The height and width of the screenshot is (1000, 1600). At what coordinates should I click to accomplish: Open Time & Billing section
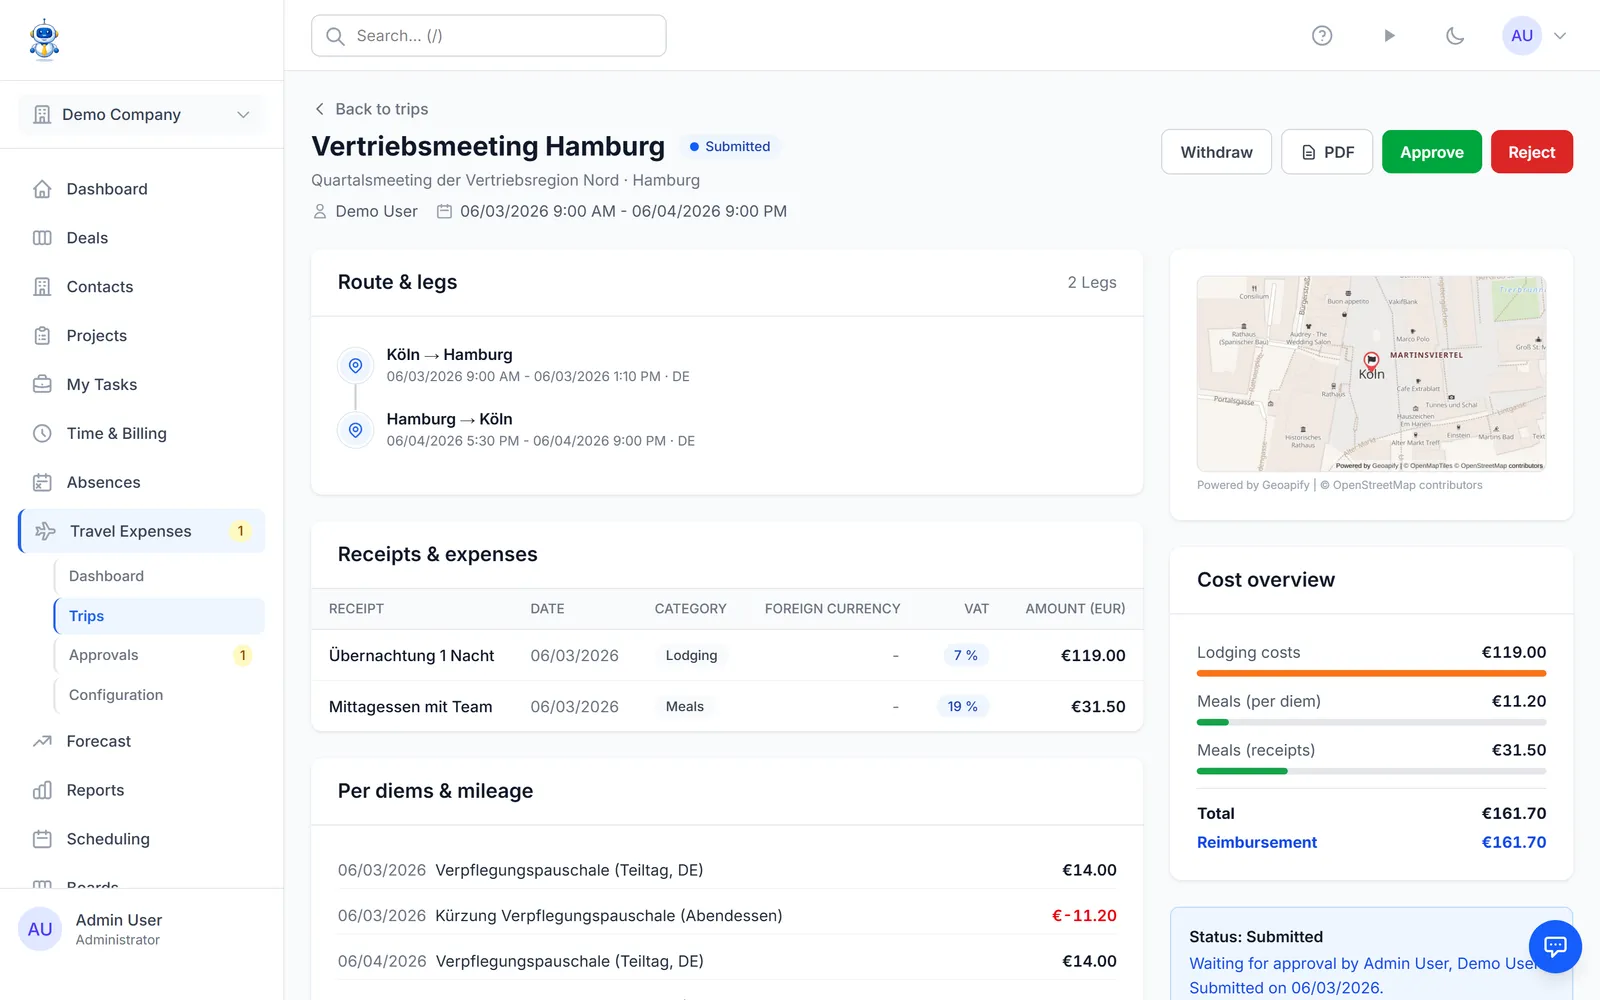click(x=141, y=434)
